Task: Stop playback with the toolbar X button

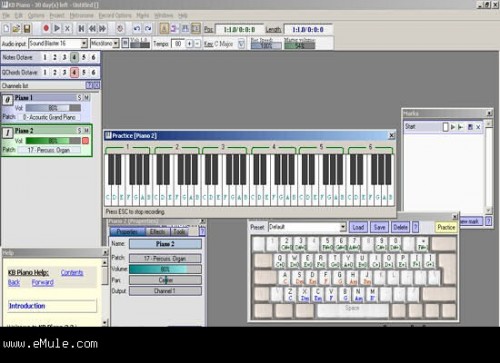Action: (67, 29)
